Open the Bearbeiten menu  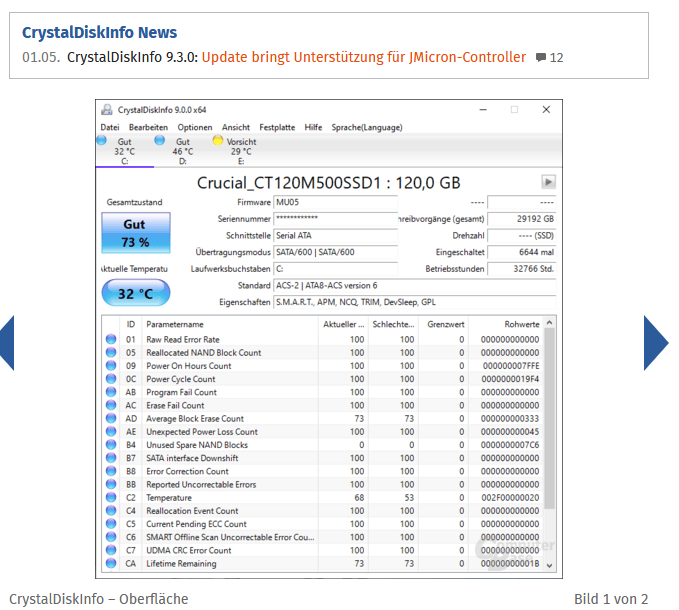click(x=148, y=127)
